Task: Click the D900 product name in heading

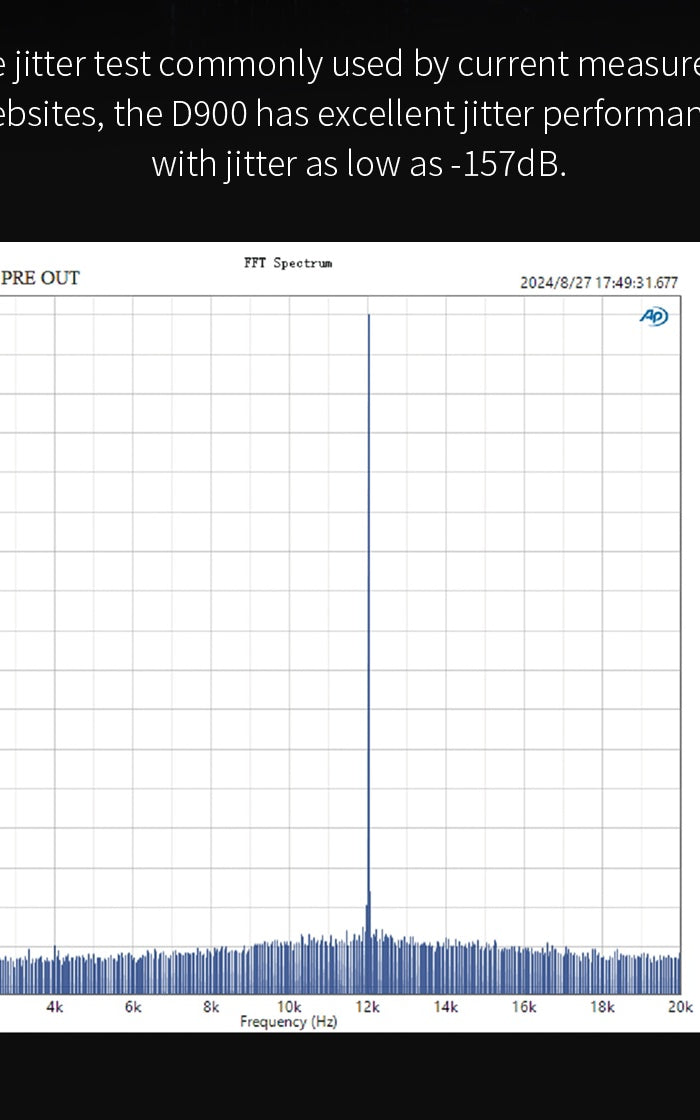Action: 209,115
